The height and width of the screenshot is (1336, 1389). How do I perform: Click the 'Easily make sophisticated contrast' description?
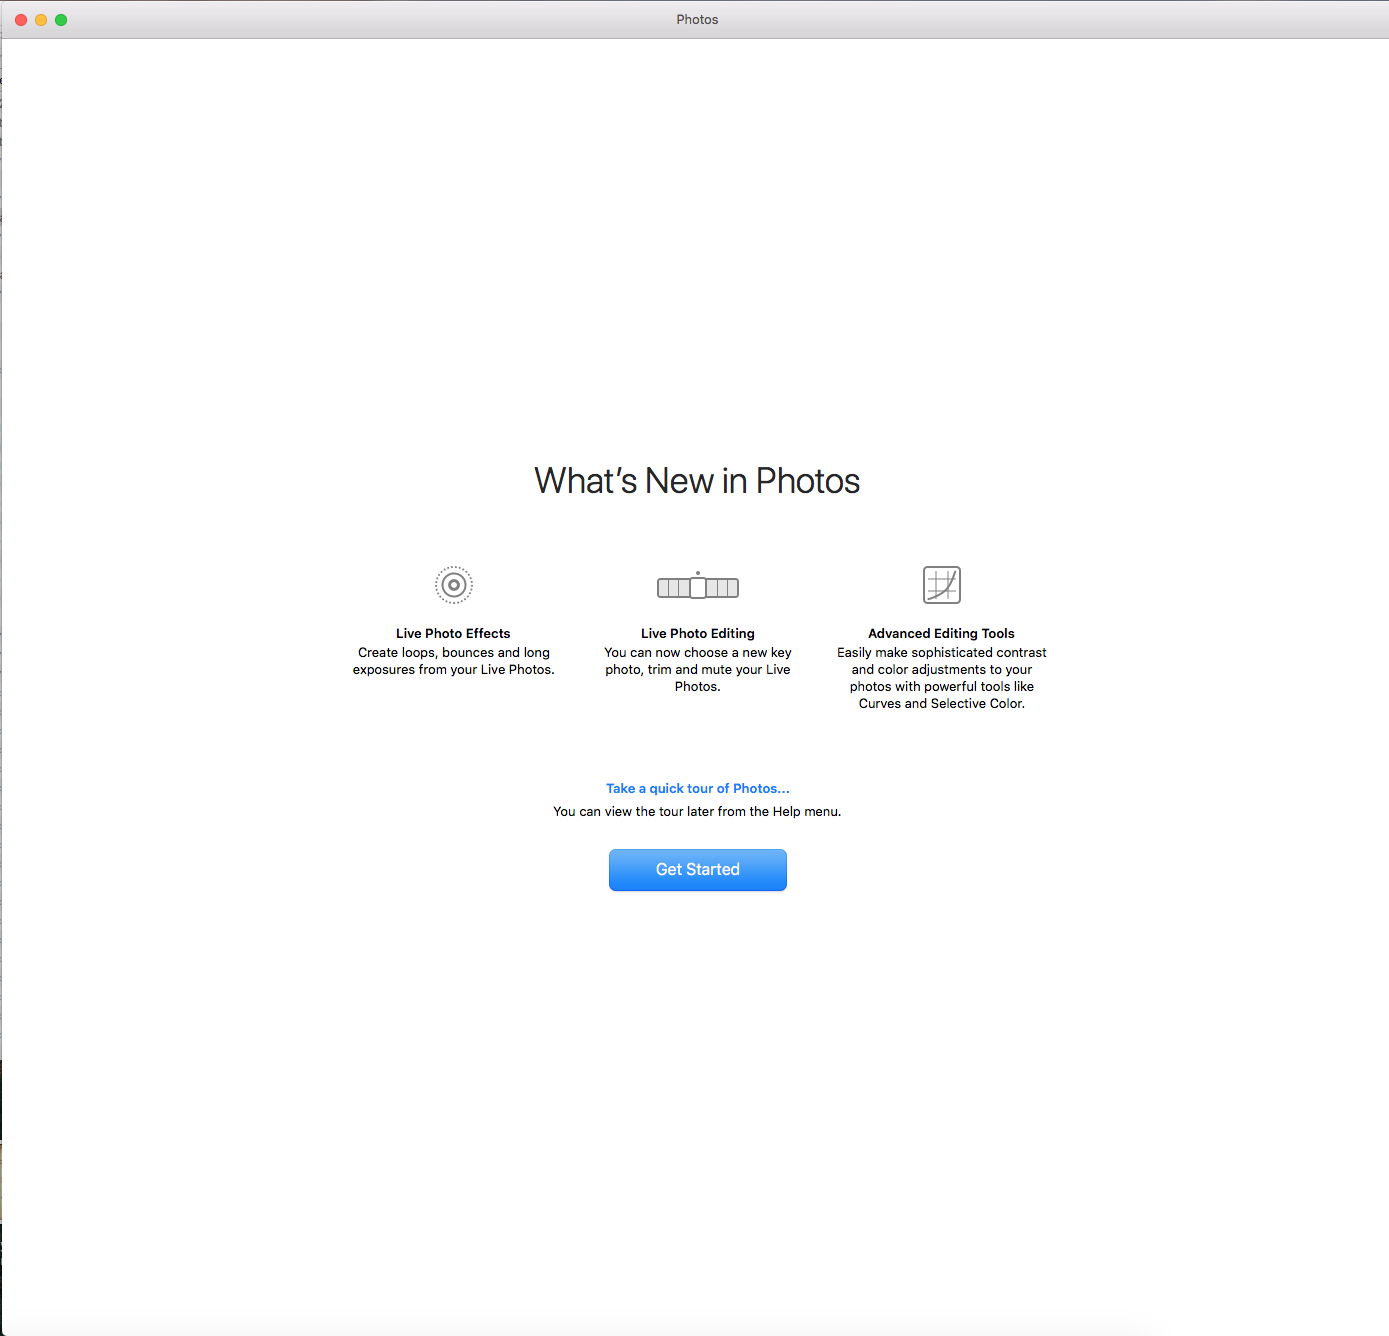pos(942,678)
